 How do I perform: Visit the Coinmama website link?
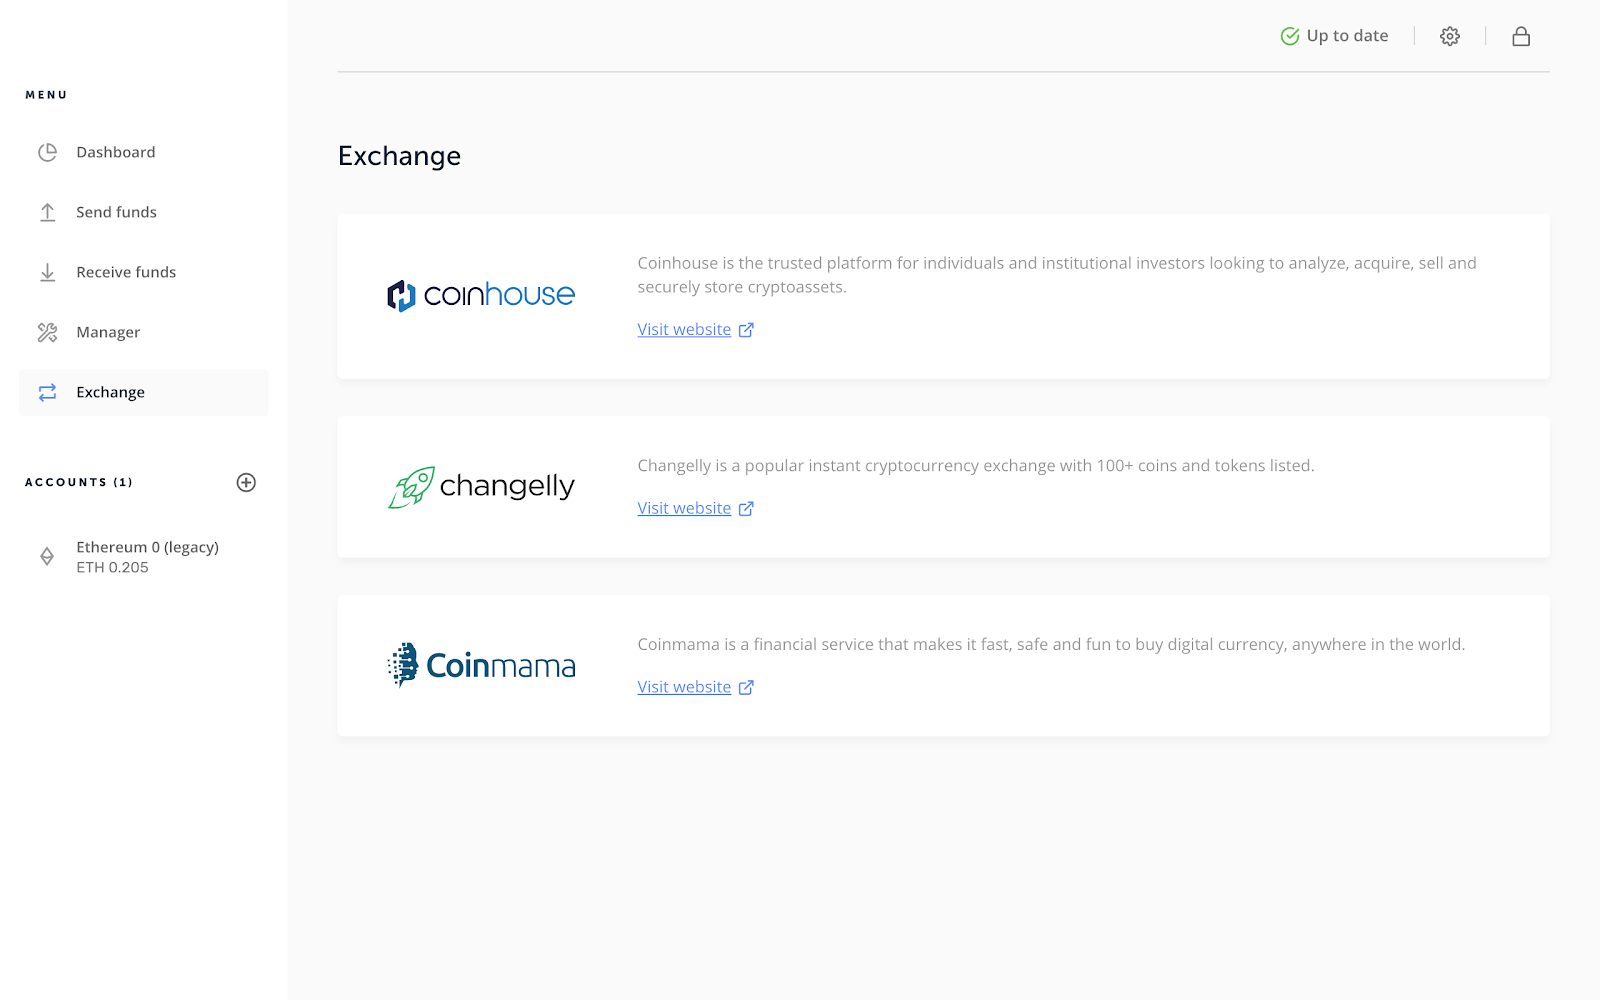click(684, 687)
